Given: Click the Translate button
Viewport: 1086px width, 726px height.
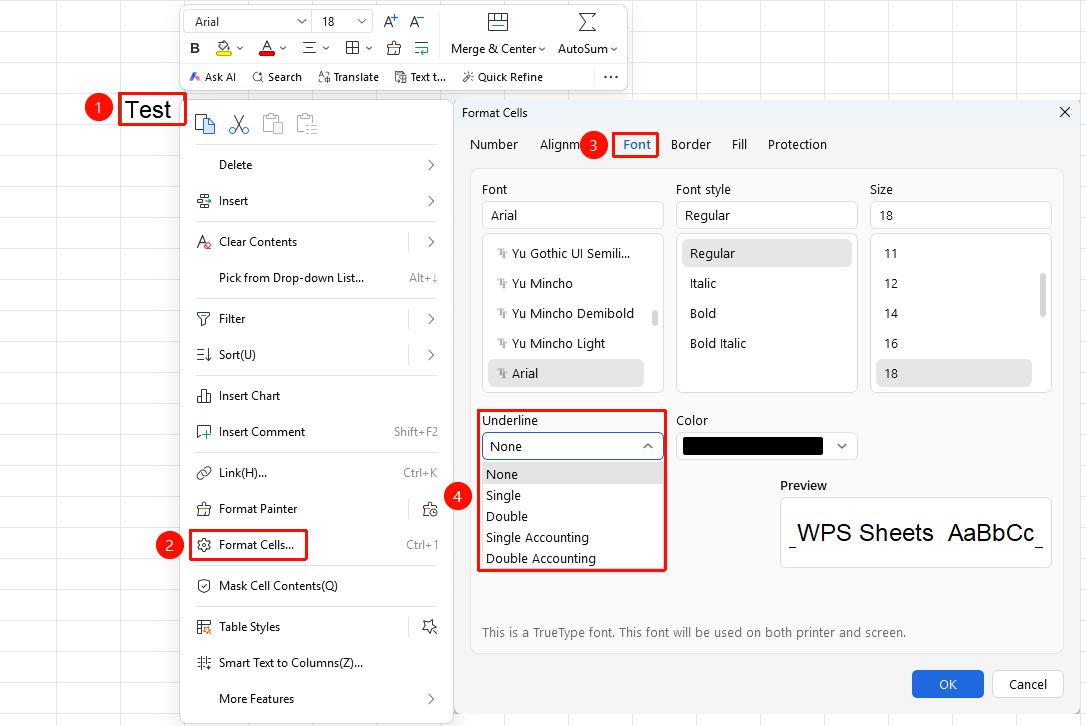Looking at the screenshot, I should 348,77.
